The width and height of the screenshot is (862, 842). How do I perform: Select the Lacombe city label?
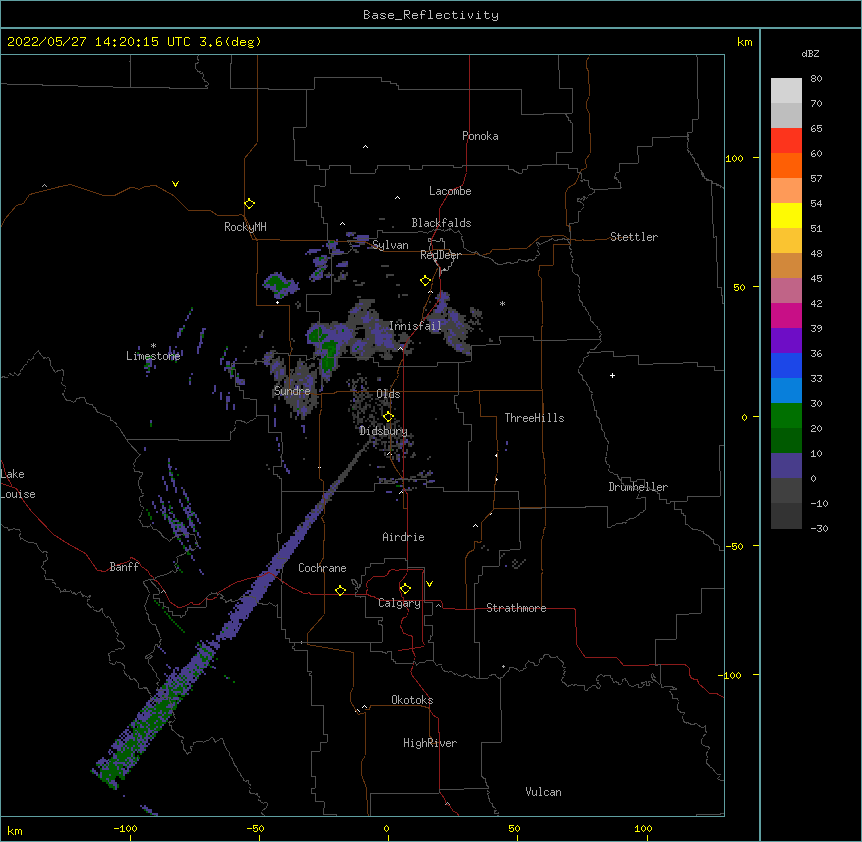(x=450, y=191)
